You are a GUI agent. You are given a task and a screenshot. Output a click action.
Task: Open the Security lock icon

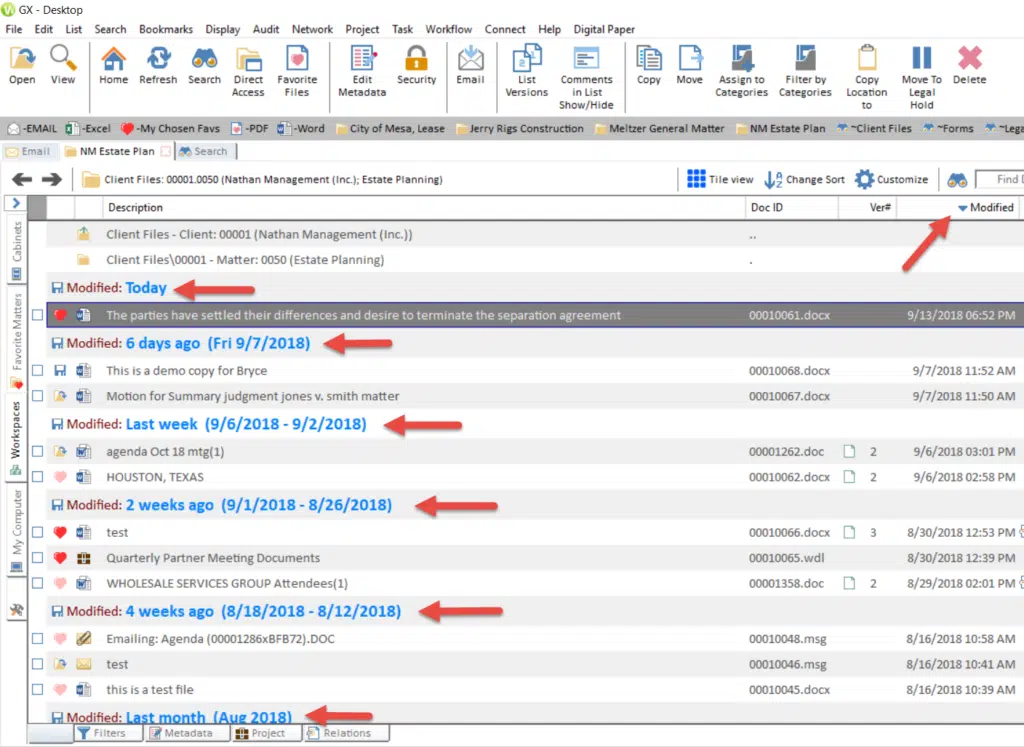(416, 65)
